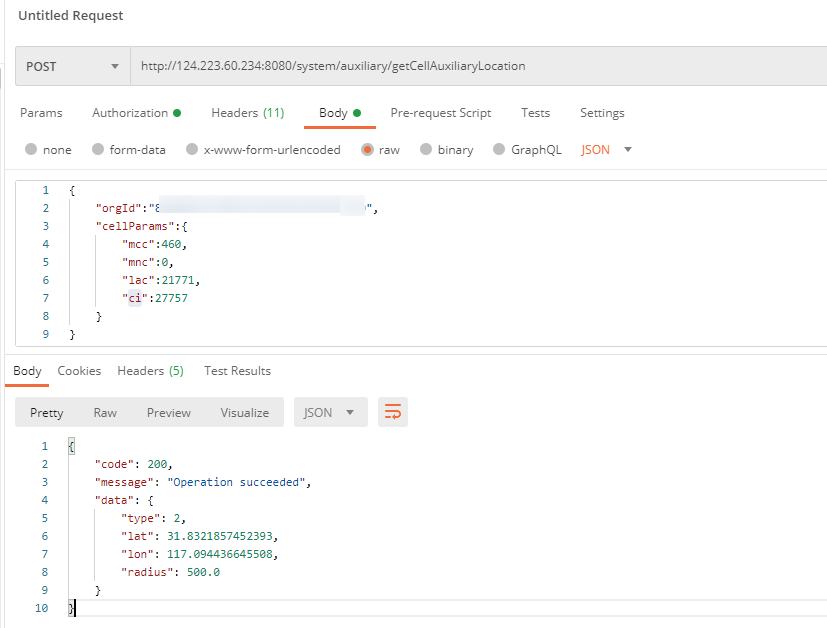Select the raw body radio button

pos(368,150)
